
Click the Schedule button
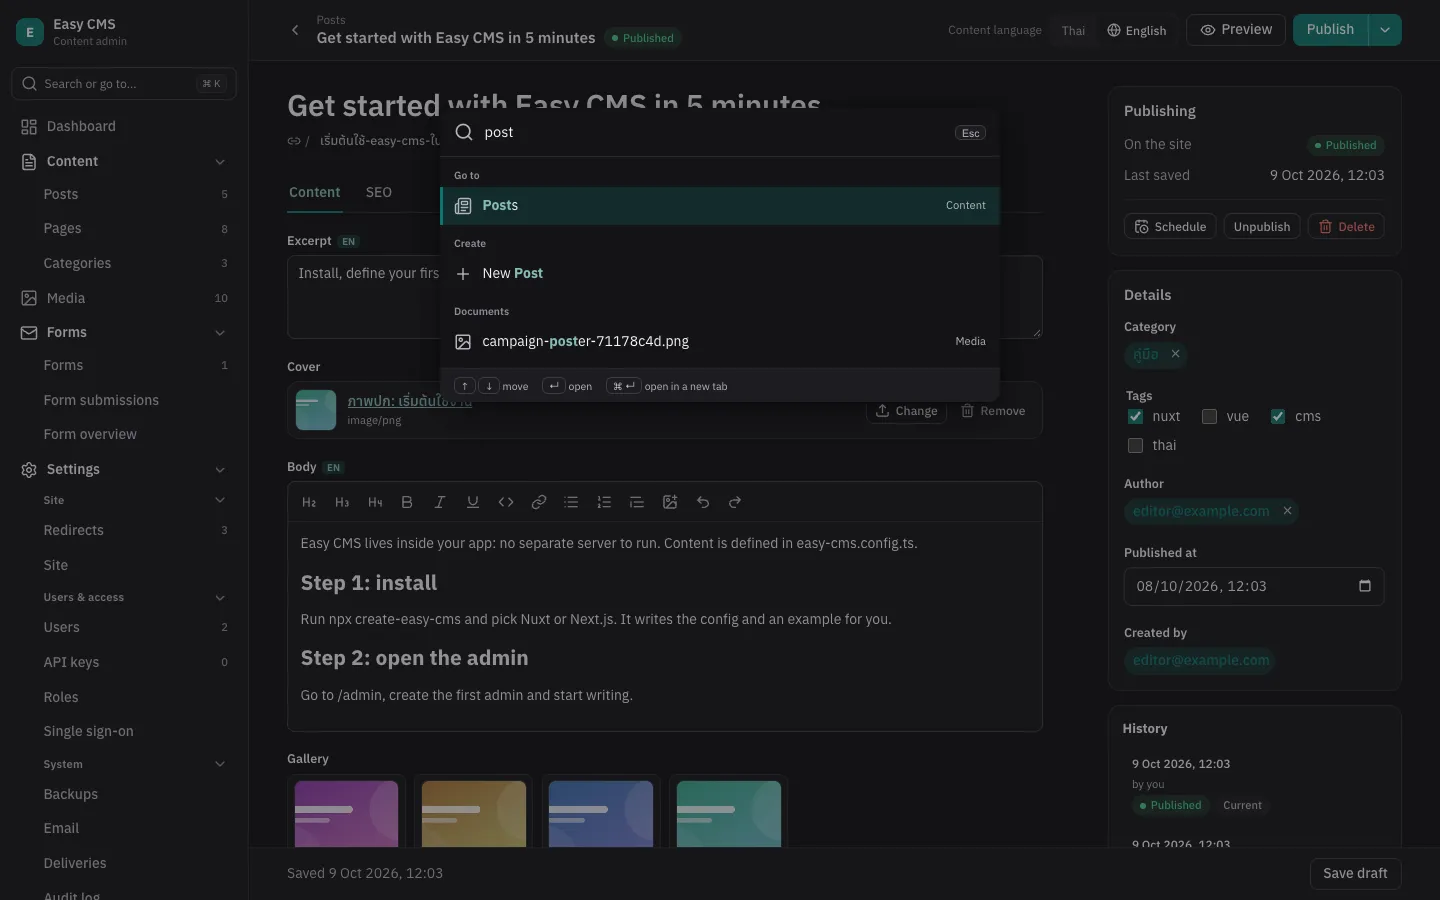pos(1170,227)
